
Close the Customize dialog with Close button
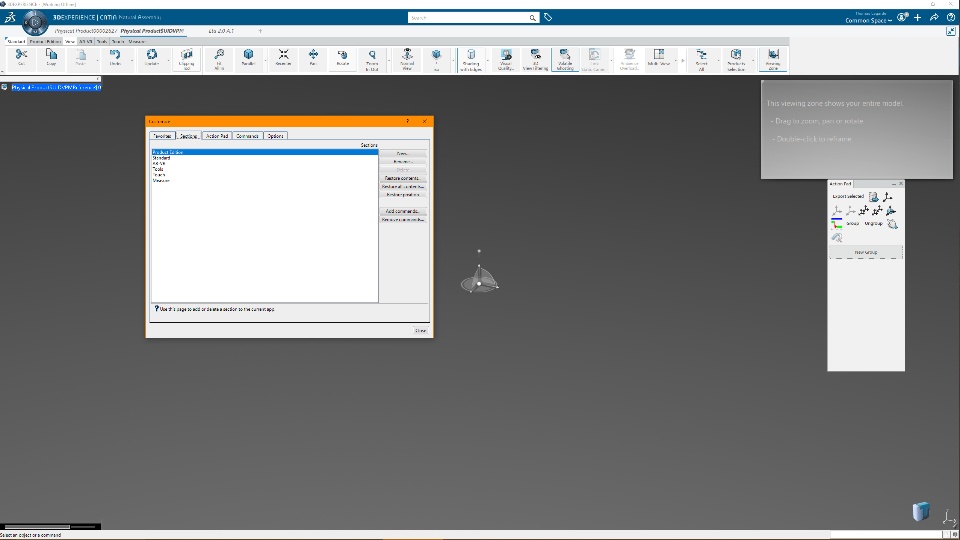[x=421, y=331]
